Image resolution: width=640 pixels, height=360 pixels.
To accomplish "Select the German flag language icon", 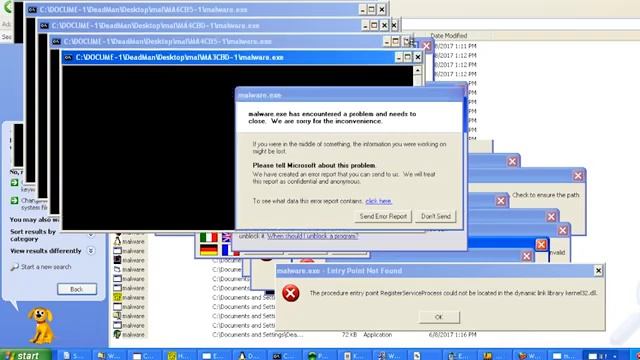I will 209,250.
